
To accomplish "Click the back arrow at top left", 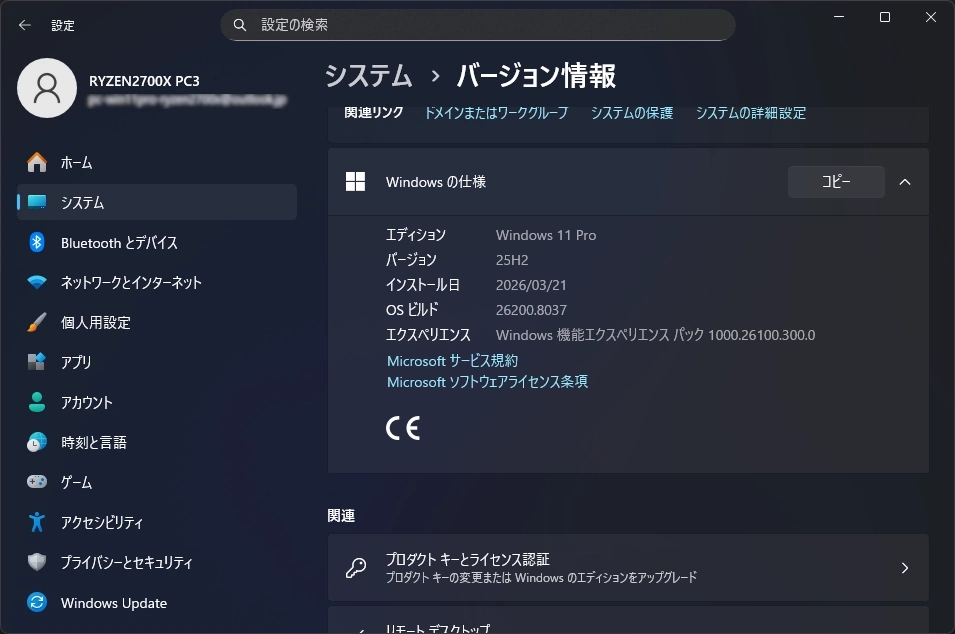I will pyautogui.click(x=22, y=25).
